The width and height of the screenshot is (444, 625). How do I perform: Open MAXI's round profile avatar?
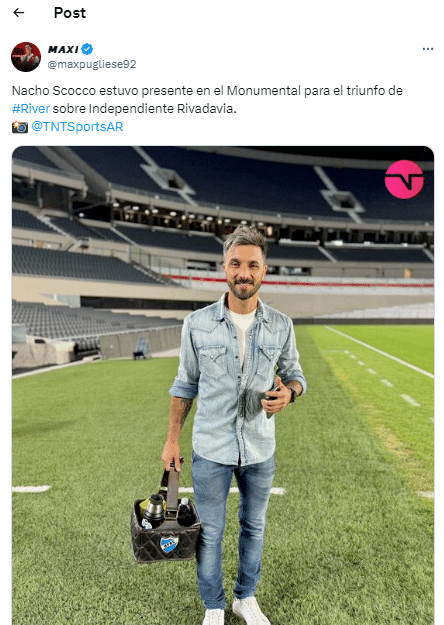tap(26, 57)
